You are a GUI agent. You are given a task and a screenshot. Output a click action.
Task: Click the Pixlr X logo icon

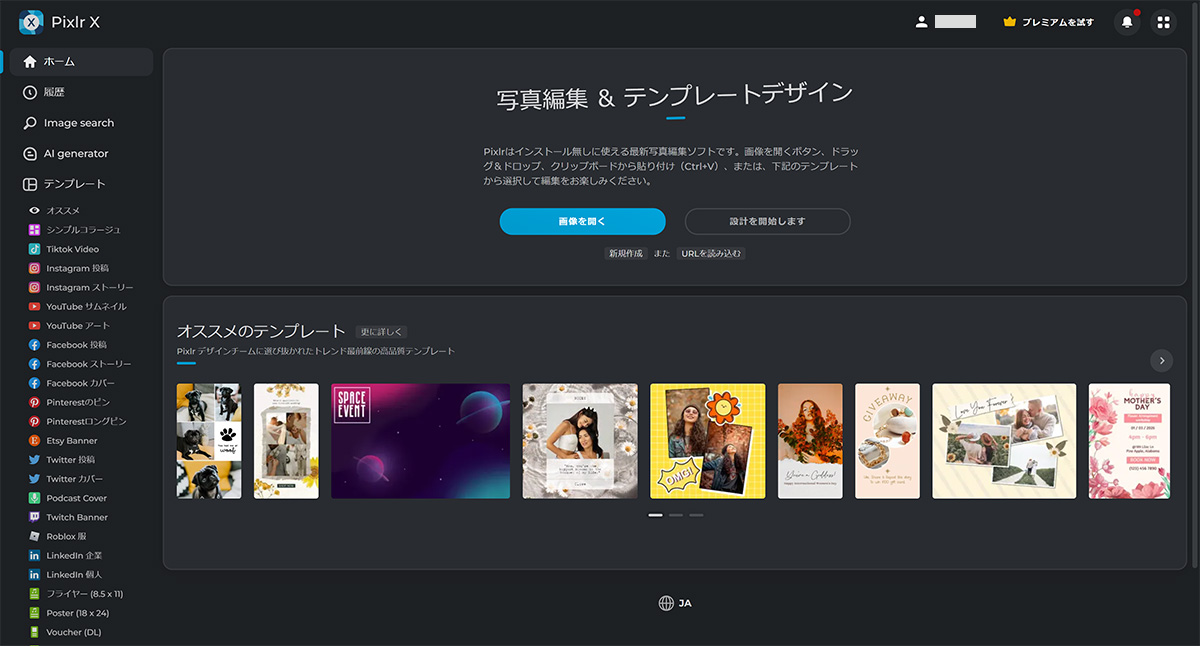click(31, 21)
